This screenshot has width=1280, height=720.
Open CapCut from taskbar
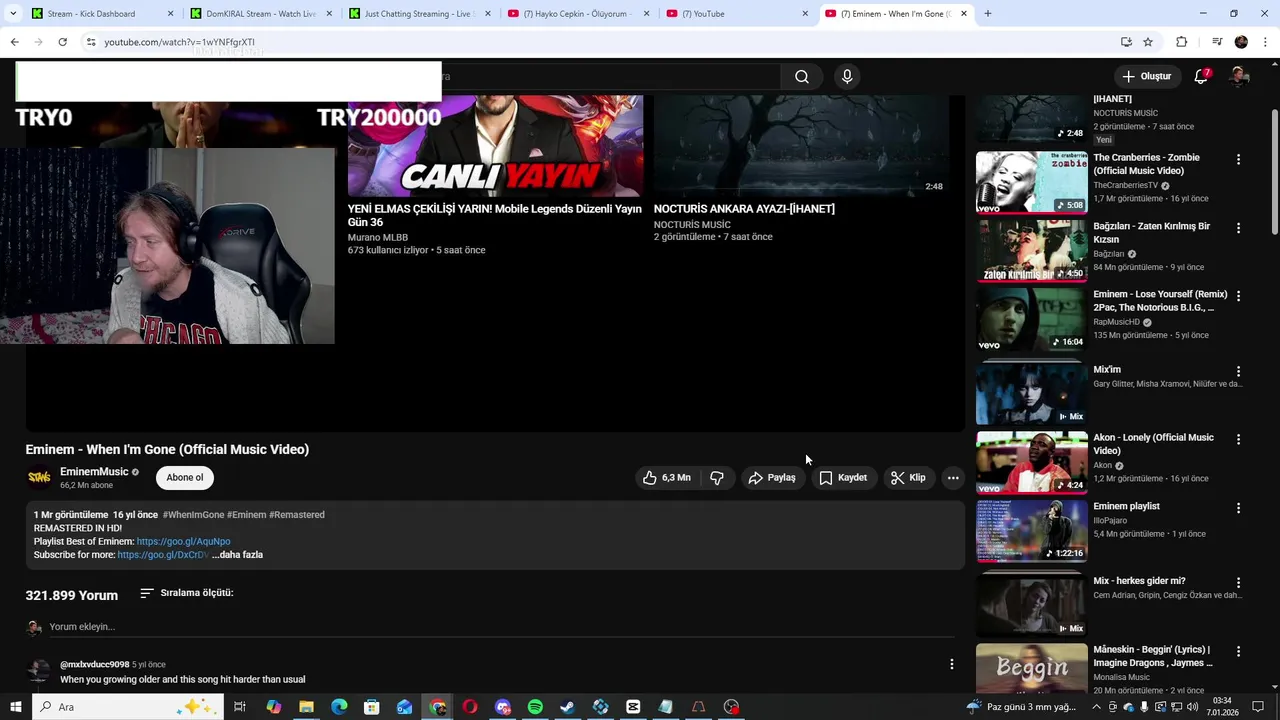tap(633, 707)
